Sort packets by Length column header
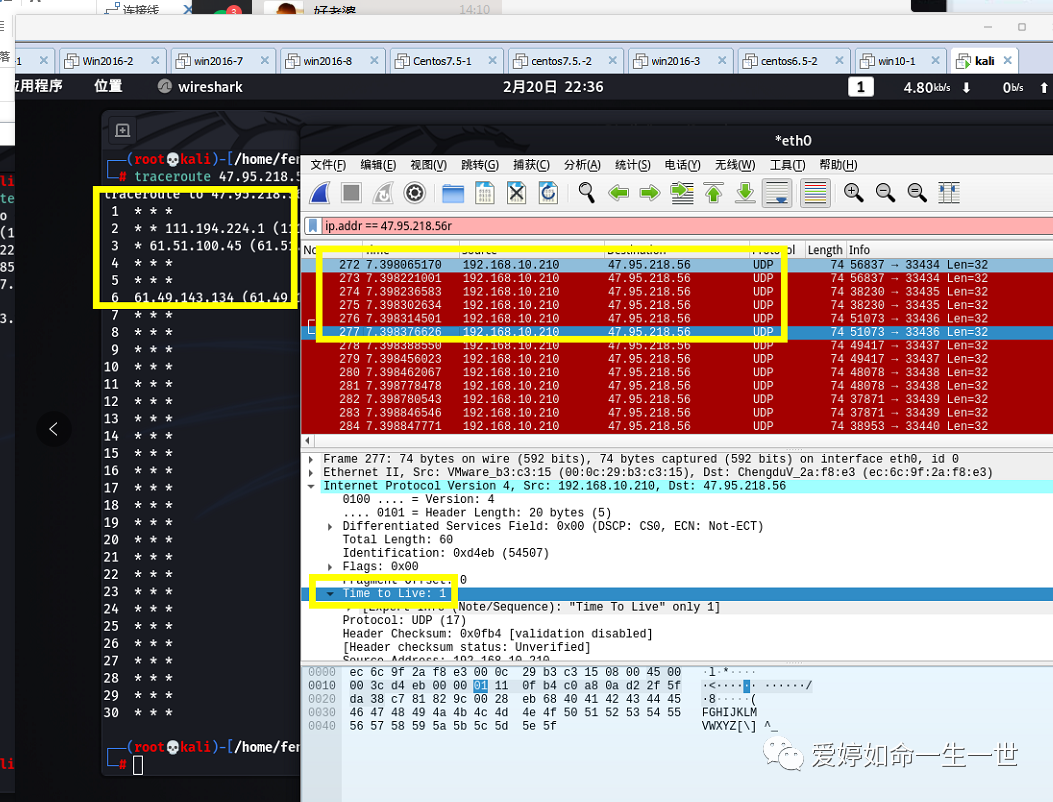1053x802 pixels. pyautogui.click(x=824, y=250)
